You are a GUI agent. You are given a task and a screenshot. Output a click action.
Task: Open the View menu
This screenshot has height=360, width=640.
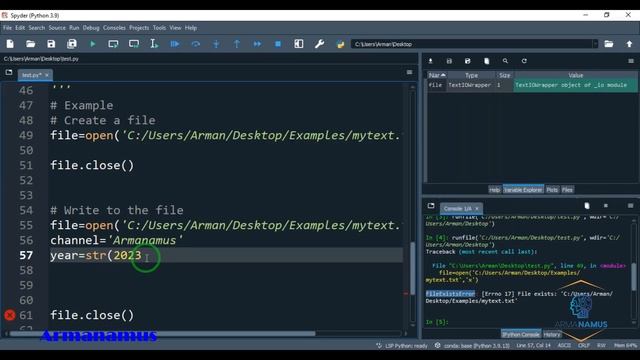point(175,28)
